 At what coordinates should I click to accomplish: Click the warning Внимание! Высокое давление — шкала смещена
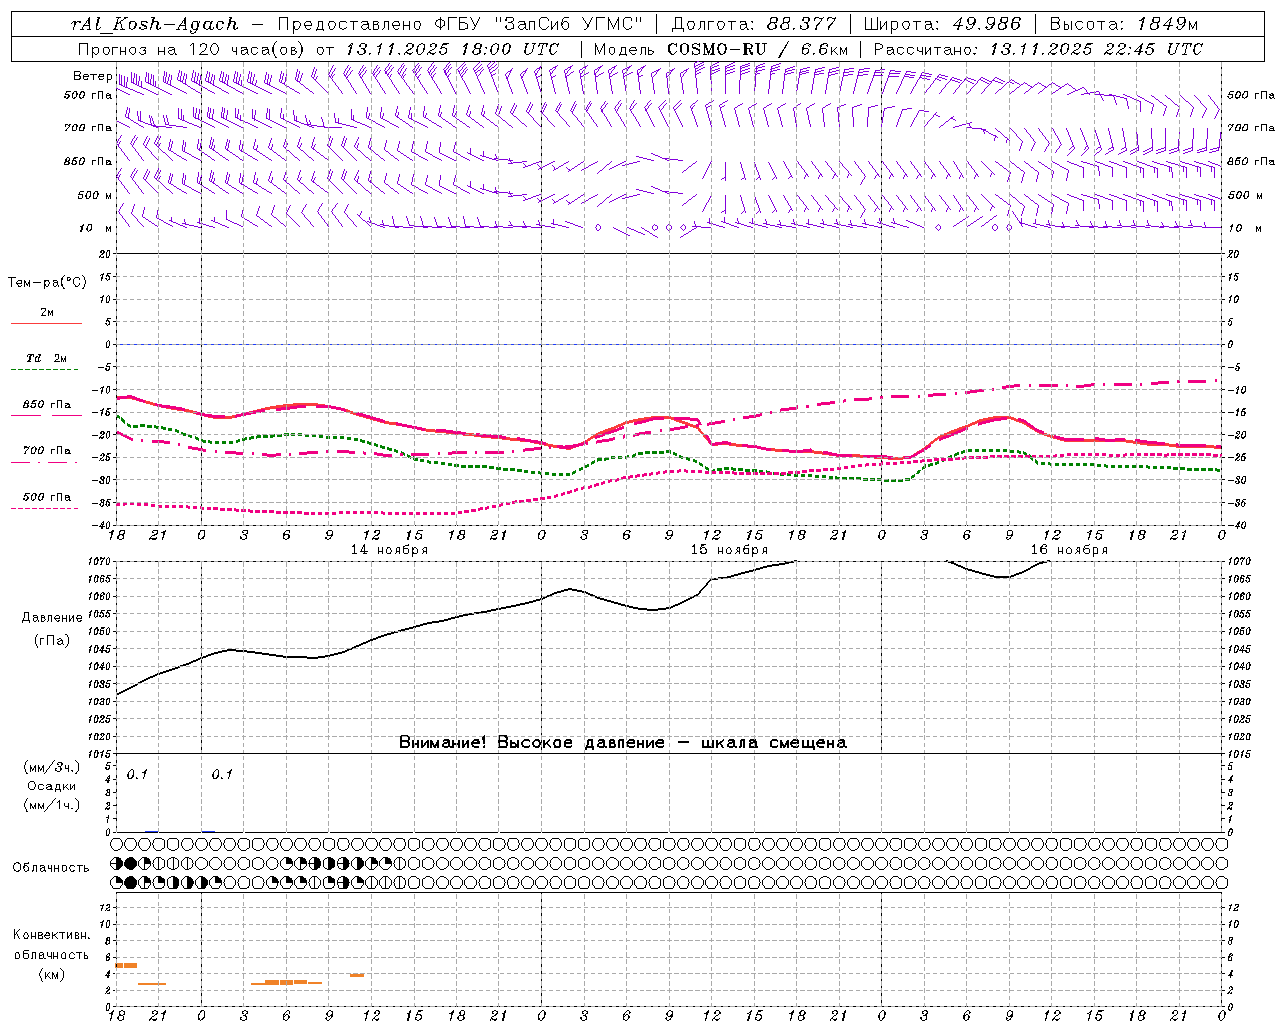tap(623, 743)
